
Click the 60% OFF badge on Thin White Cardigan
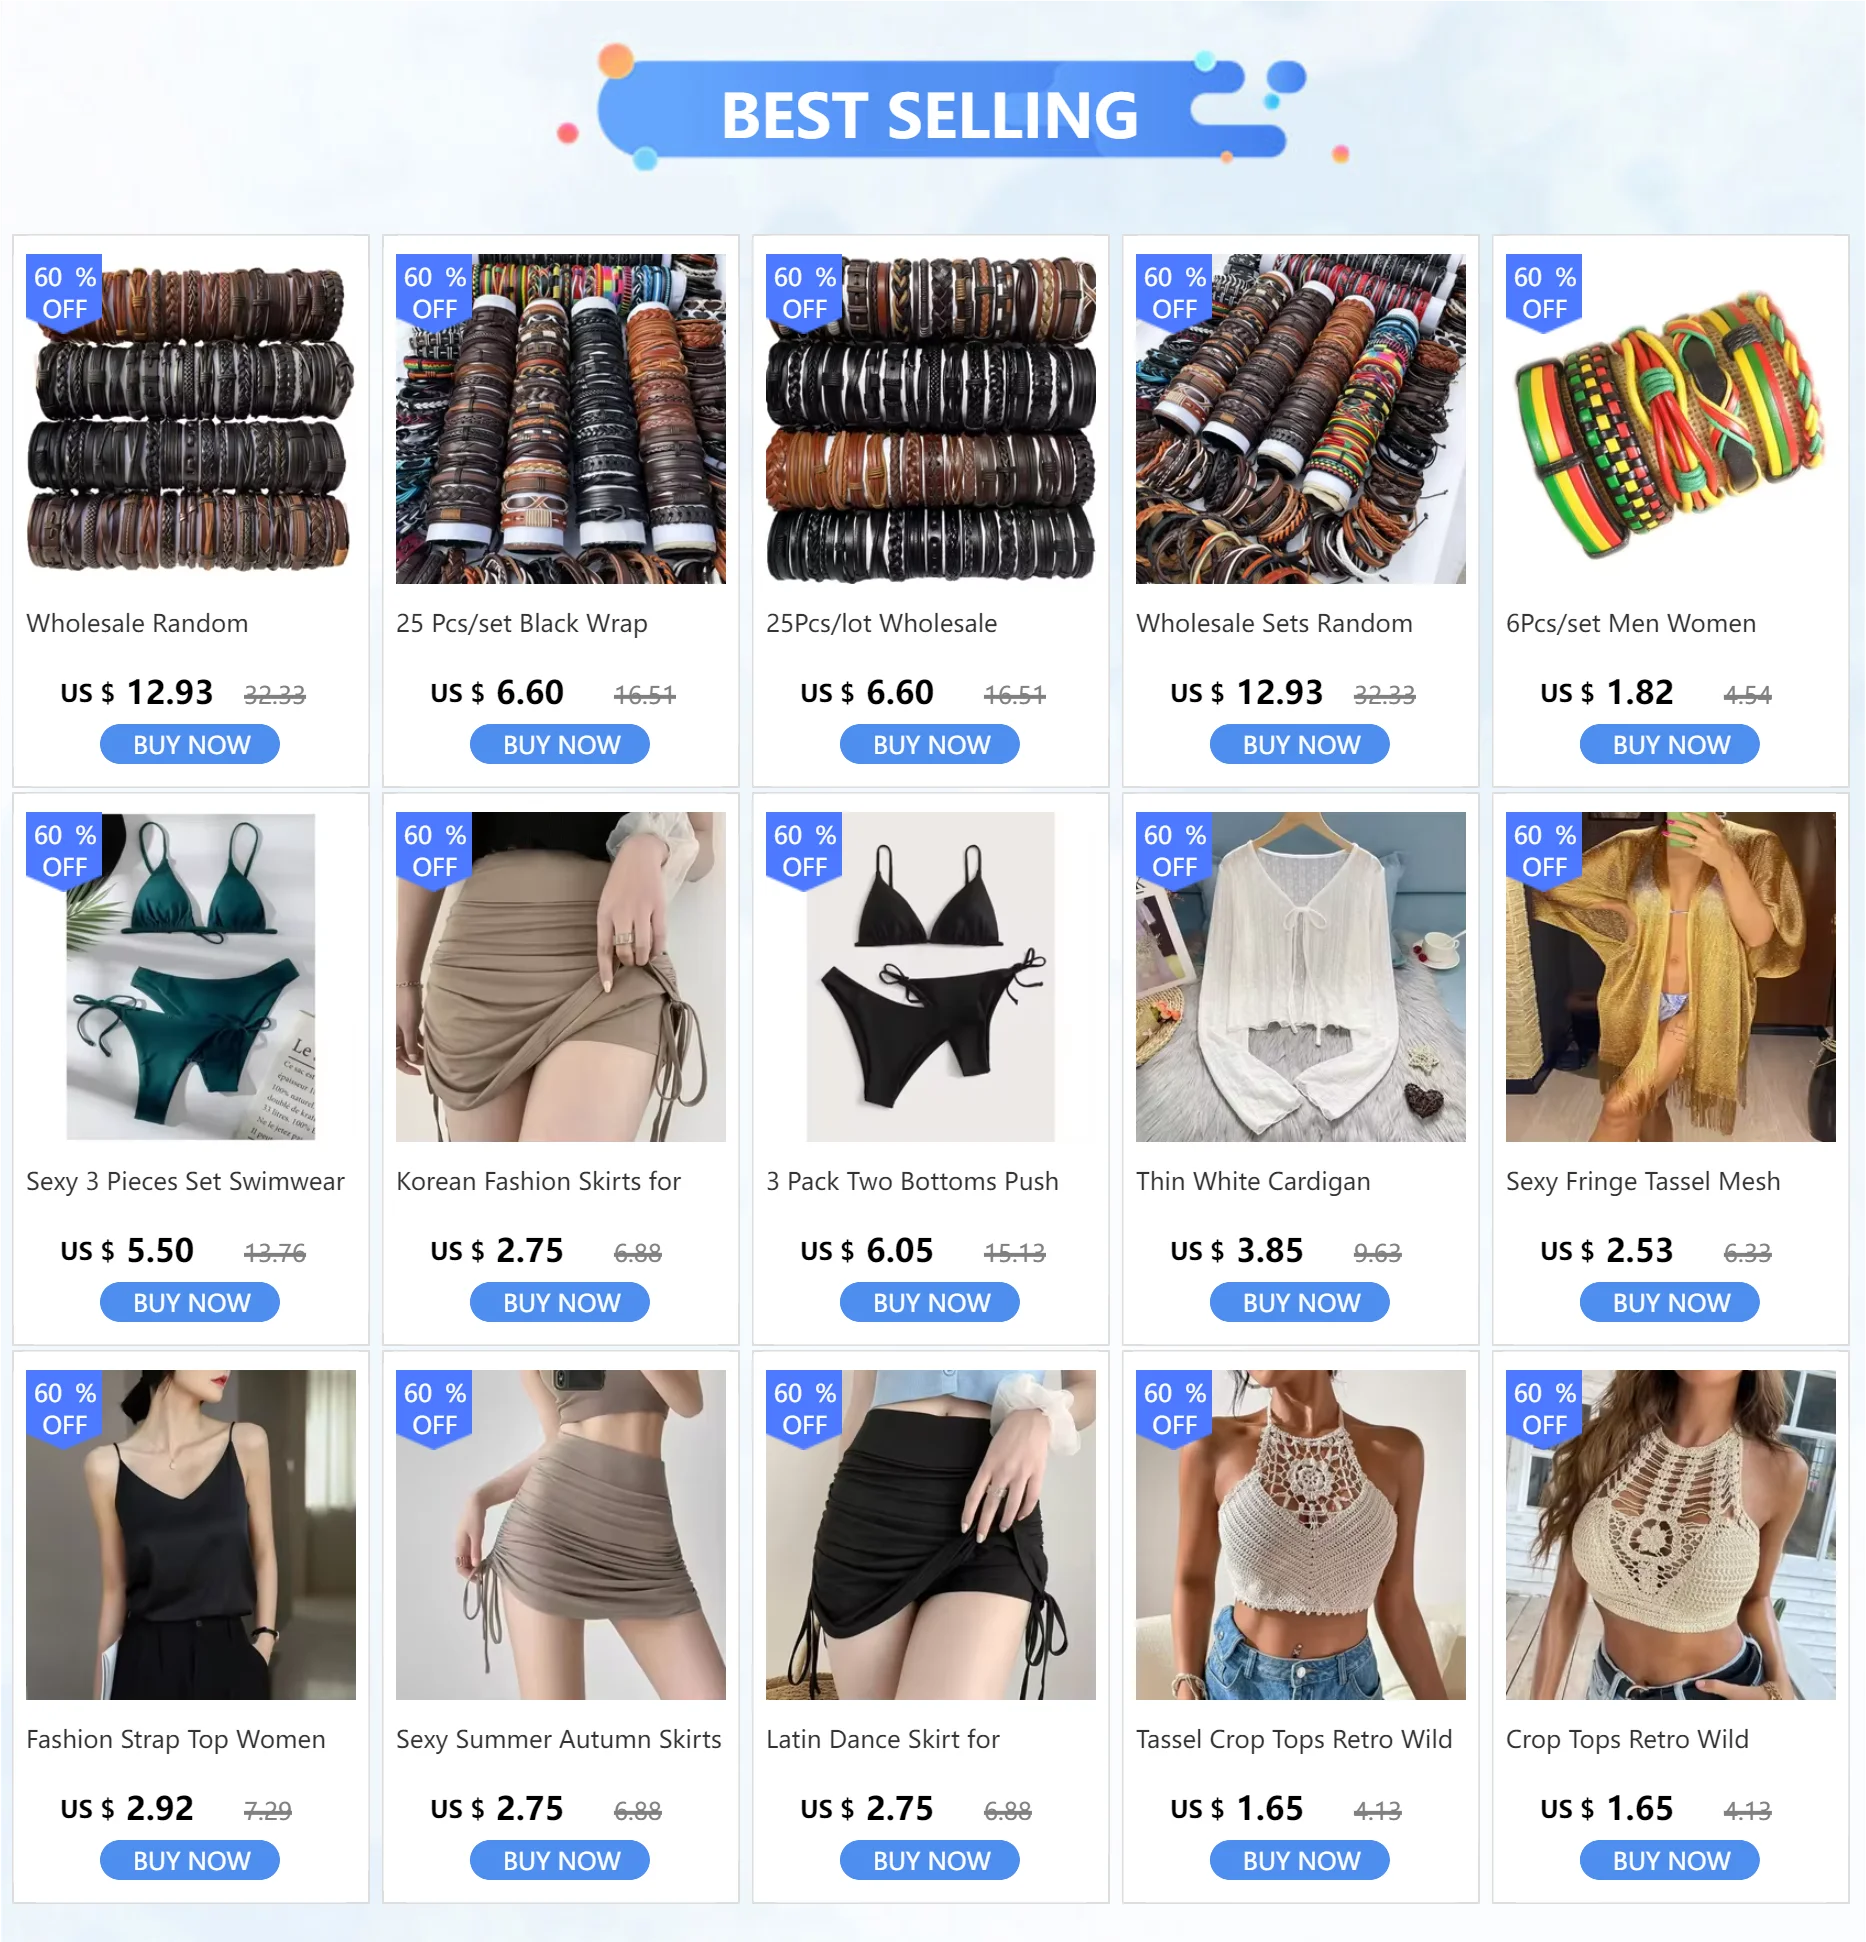pyautogui.click(x=1174, y=851)
